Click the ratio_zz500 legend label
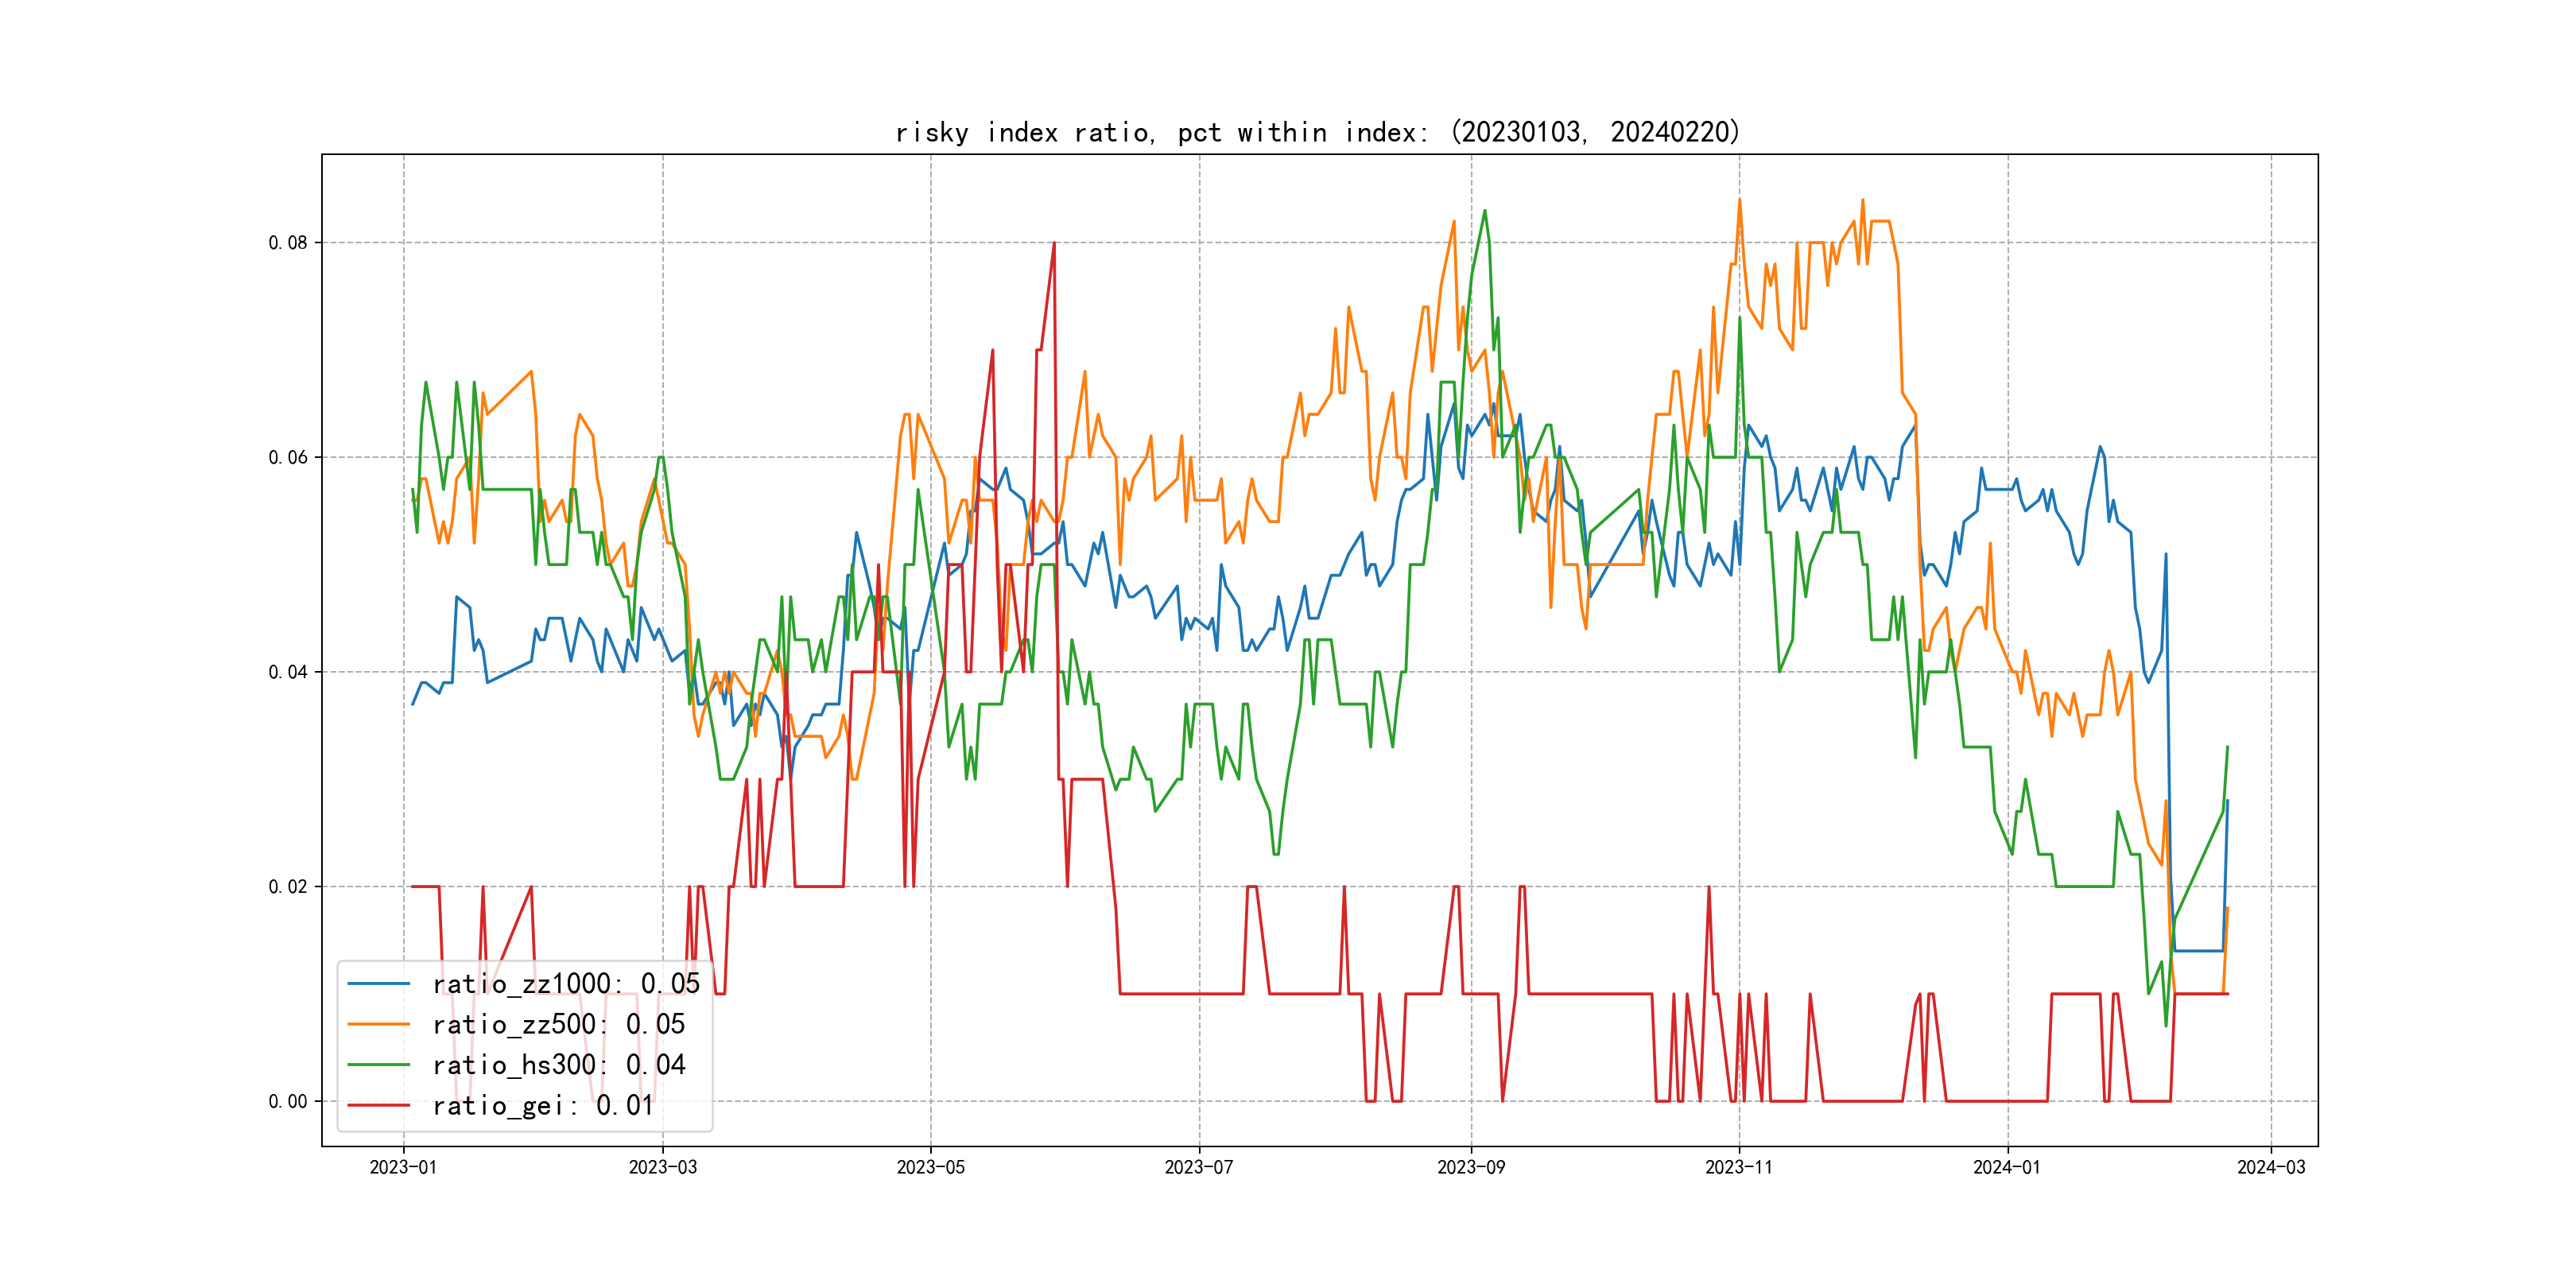The height and width of the screenshot is (1288, 2576). click(x=558, y=1025)
